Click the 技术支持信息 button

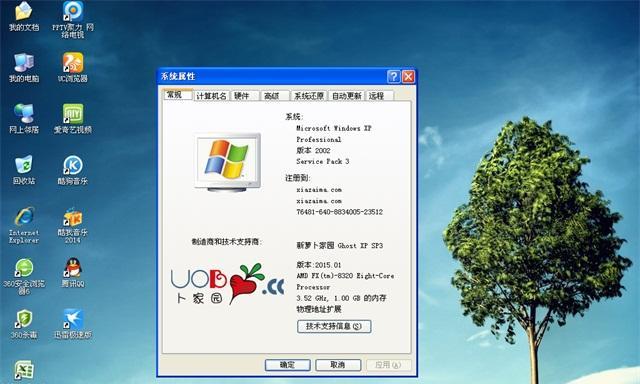[x=334, y=326]
